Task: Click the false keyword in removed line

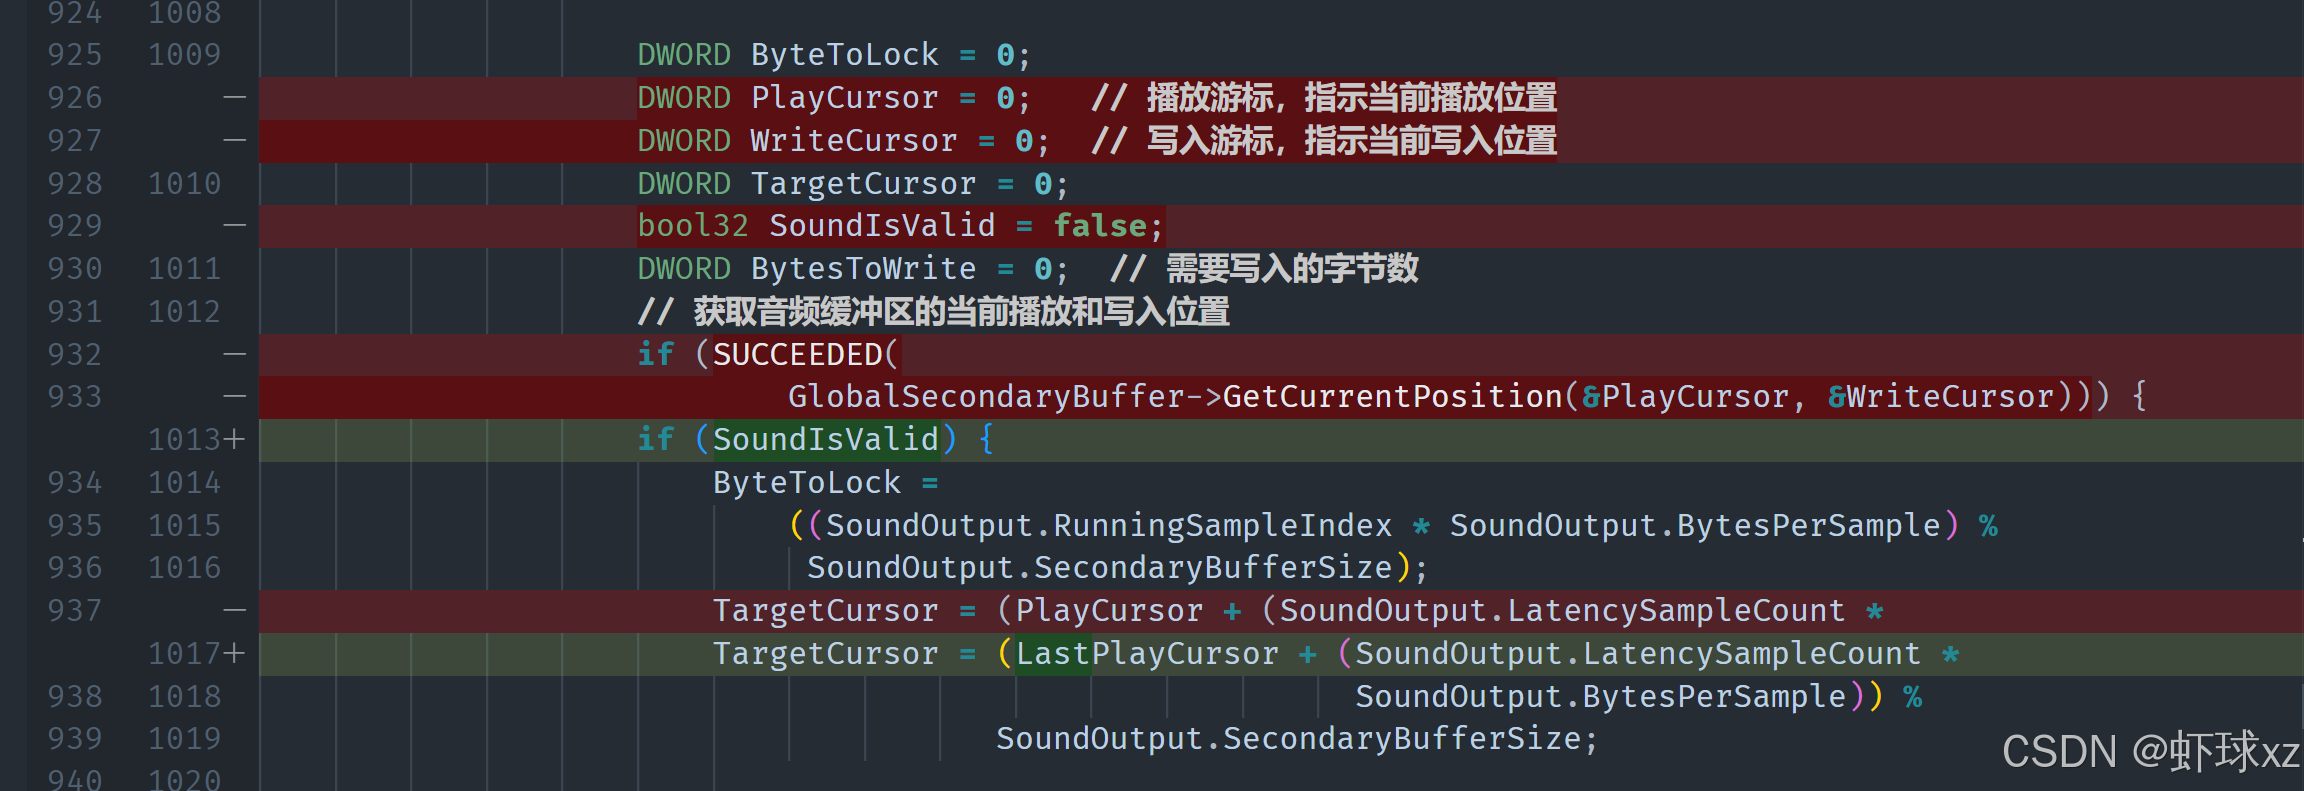Action: coord(1100,226)
